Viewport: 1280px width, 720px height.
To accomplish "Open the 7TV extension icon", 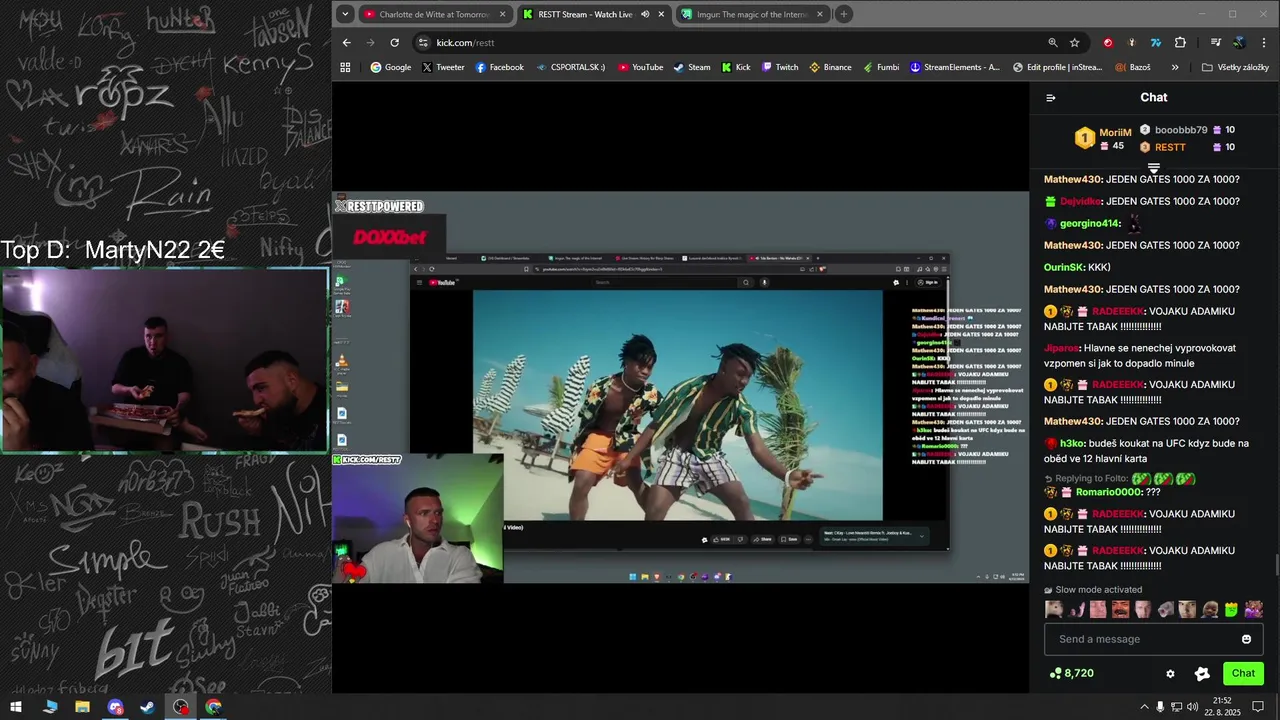I will 1155,43.
